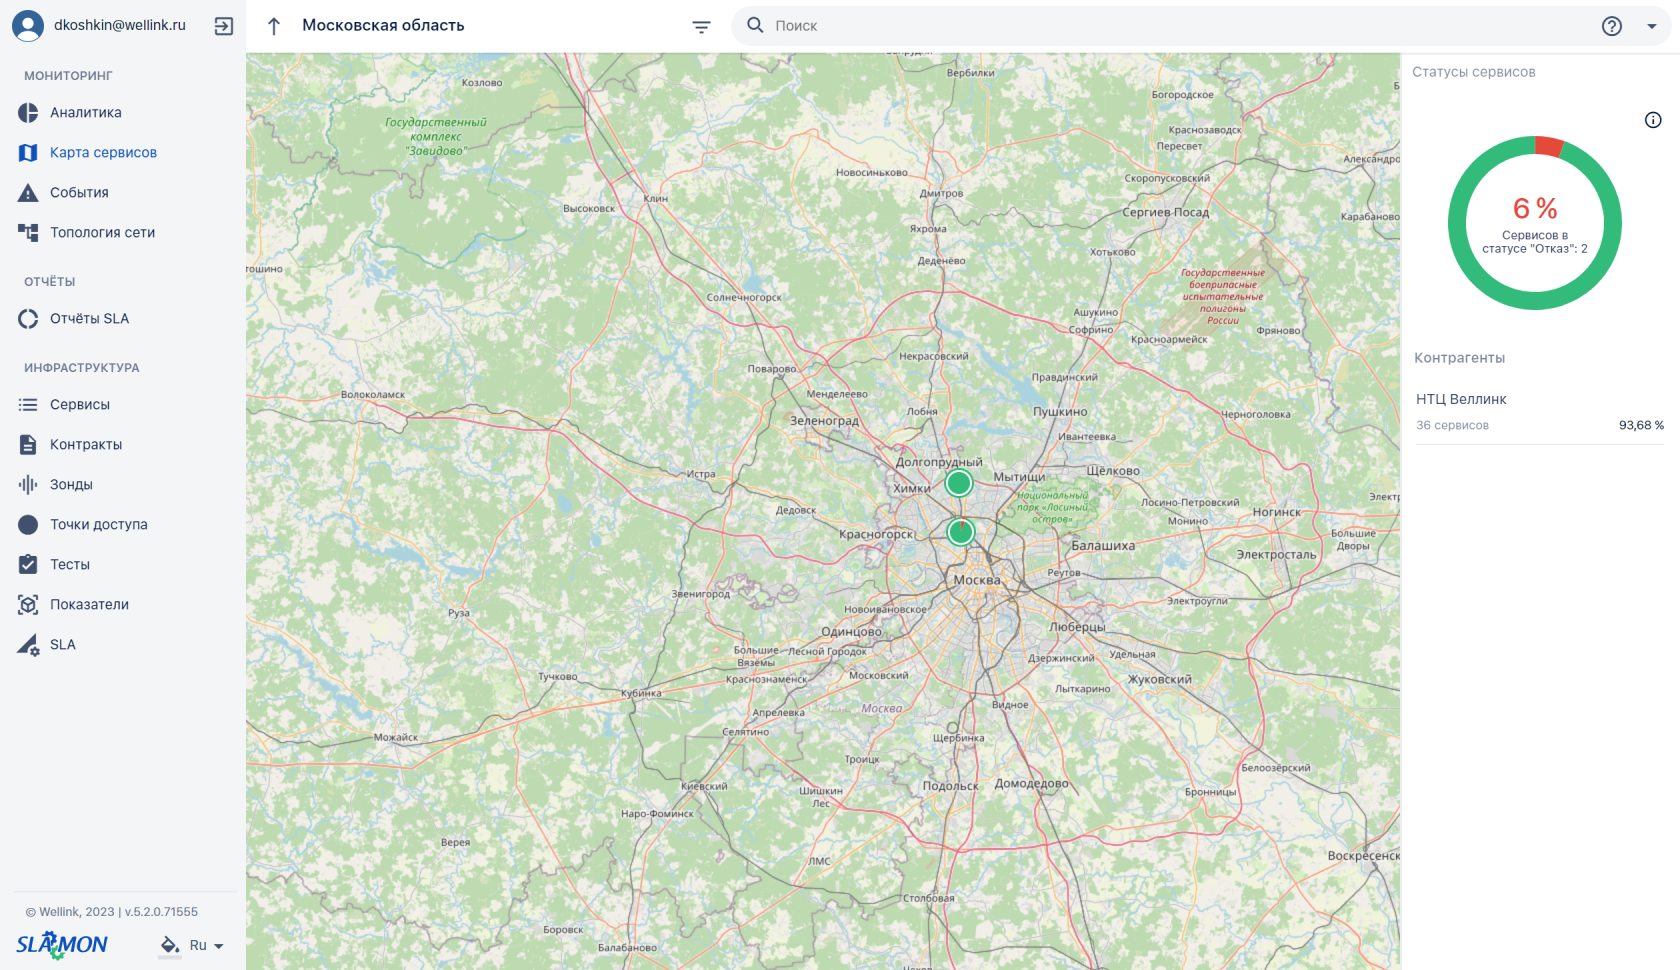
Task: Click the dkoshkin@wellink.ru username
Action: (120, 25)
